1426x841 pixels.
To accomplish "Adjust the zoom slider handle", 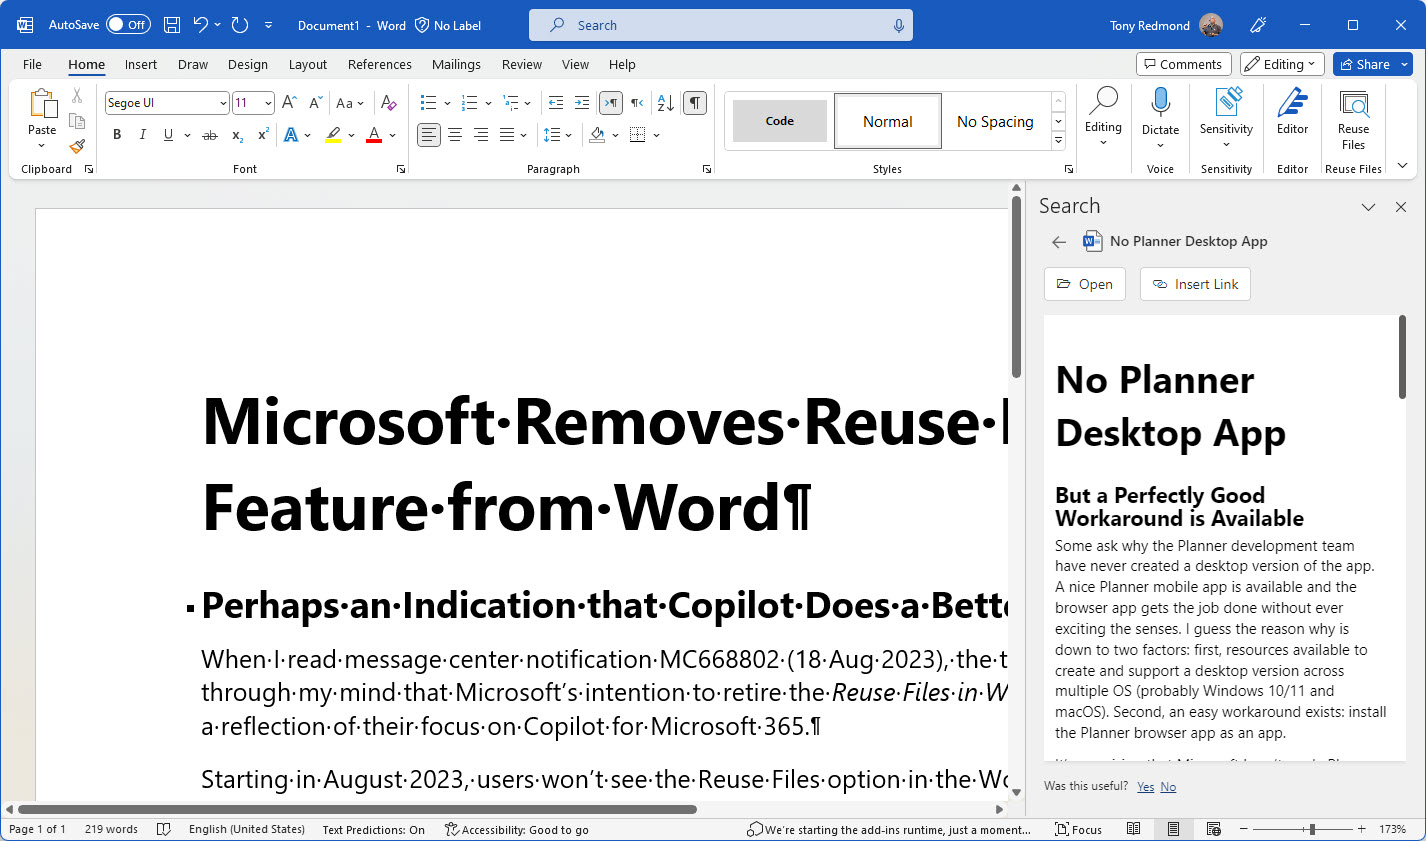I will point(1312,829).
